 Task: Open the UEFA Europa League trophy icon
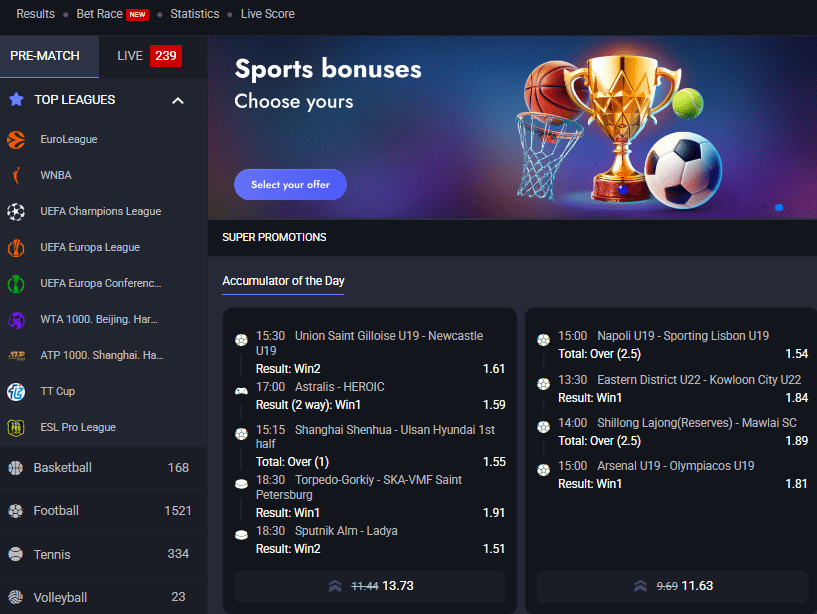pos(16,248)
